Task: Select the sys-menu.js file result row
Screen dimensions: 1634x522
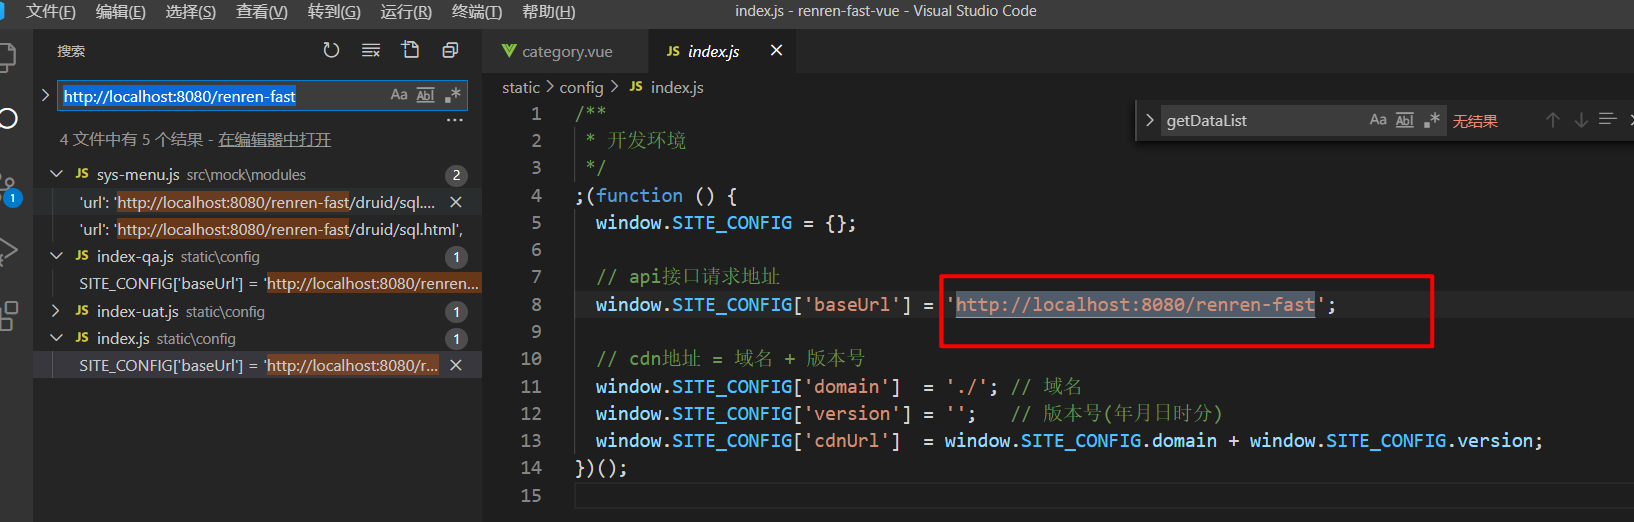Action: [258, 174]
